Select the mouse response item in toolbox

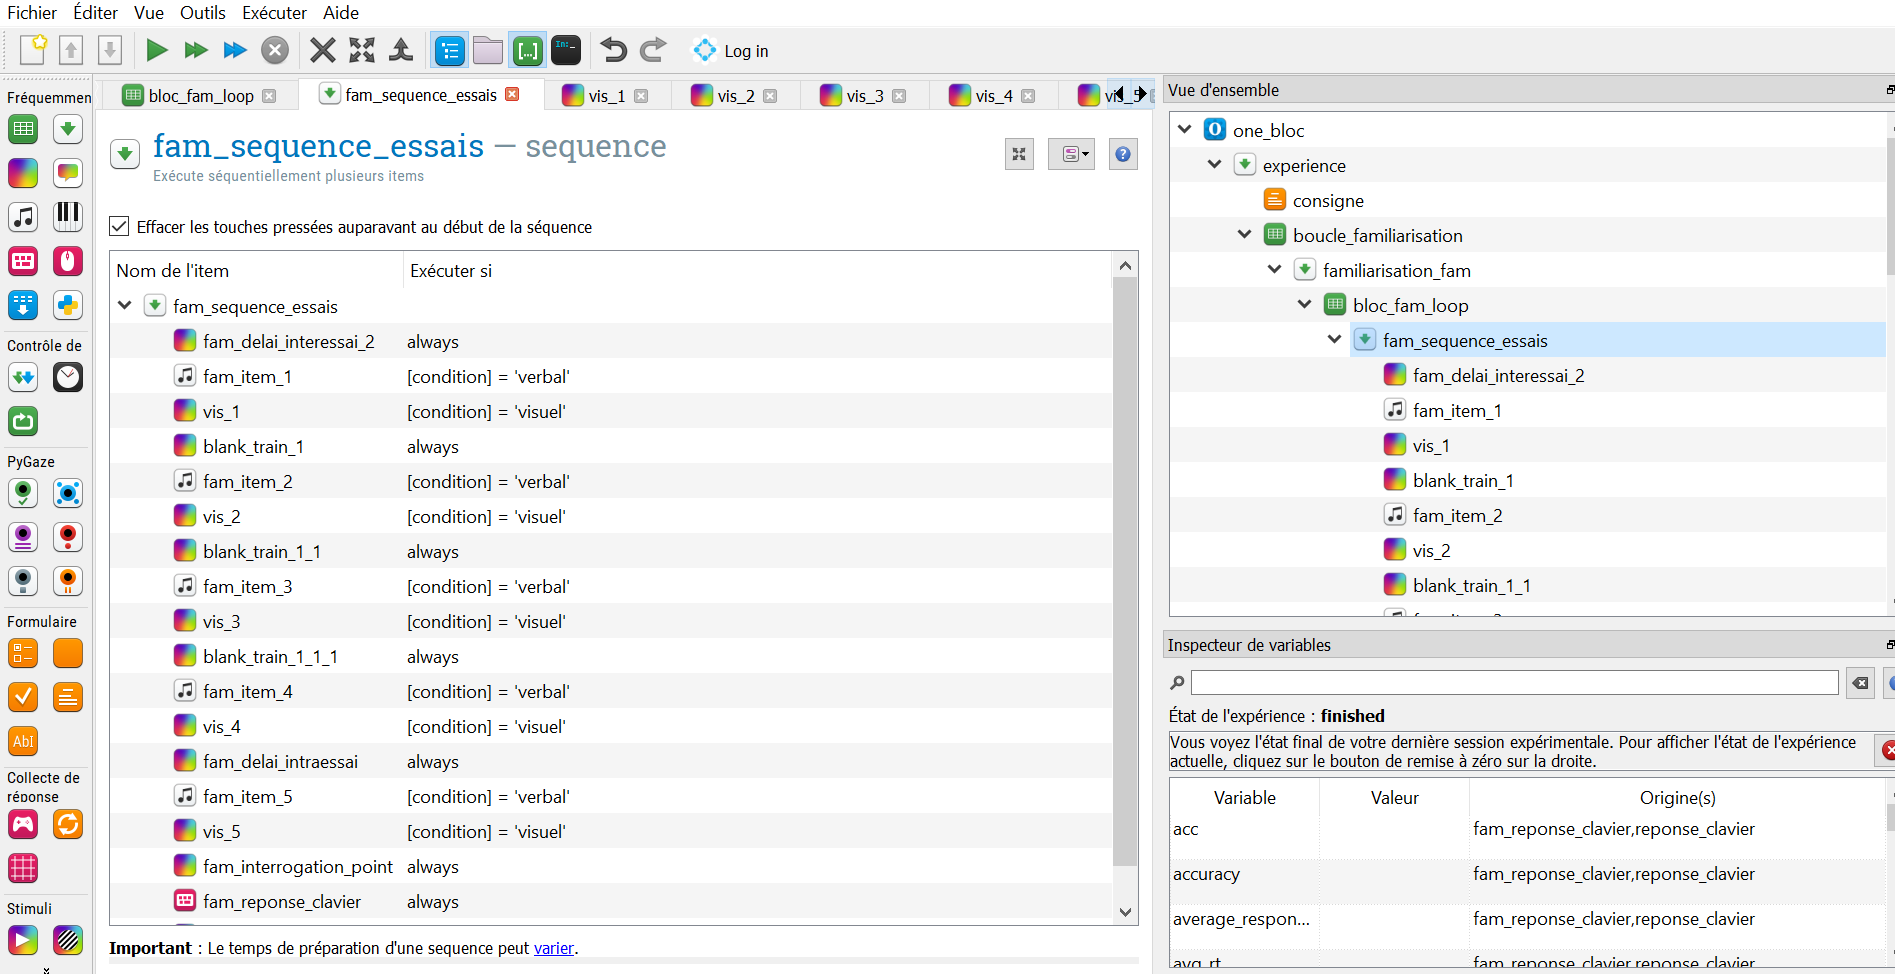pyautogui.click(x=68, y=261)
